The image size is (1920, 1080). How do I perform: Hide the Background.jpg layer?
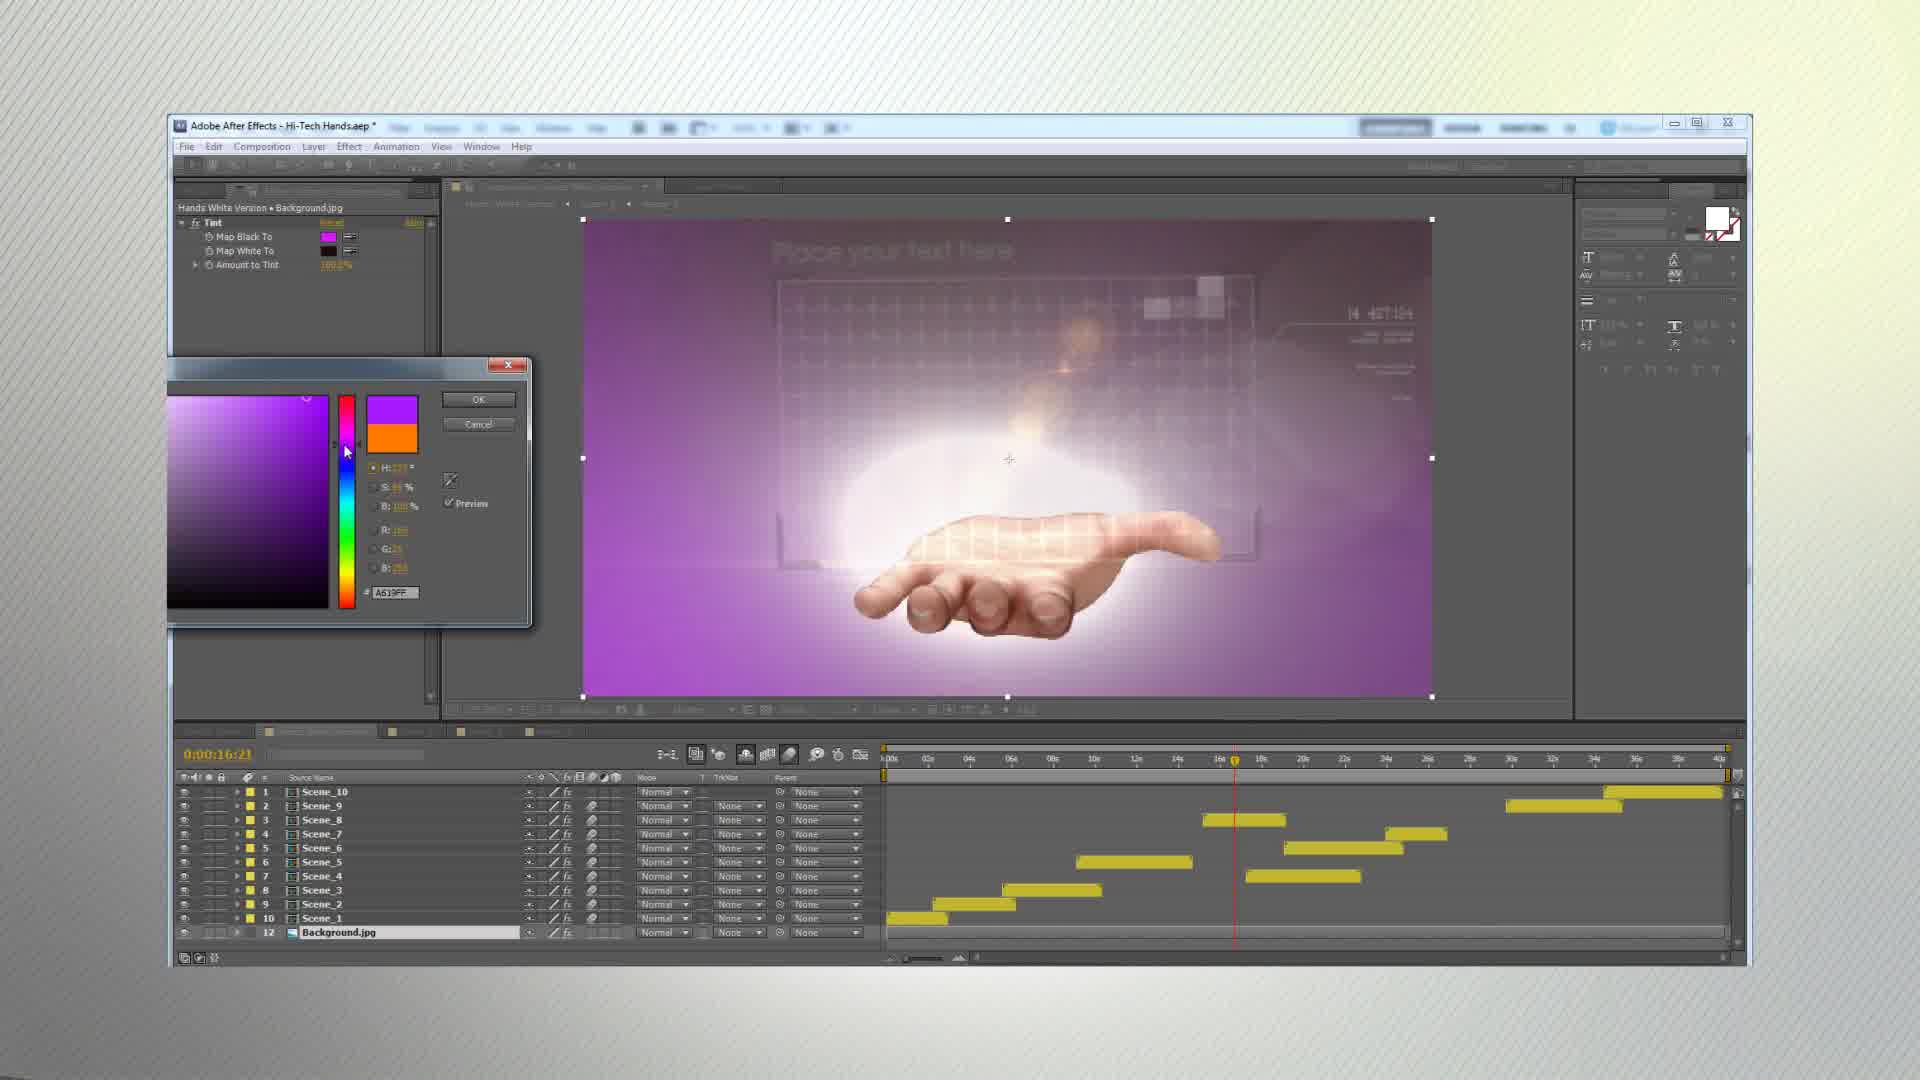(184, 933)
